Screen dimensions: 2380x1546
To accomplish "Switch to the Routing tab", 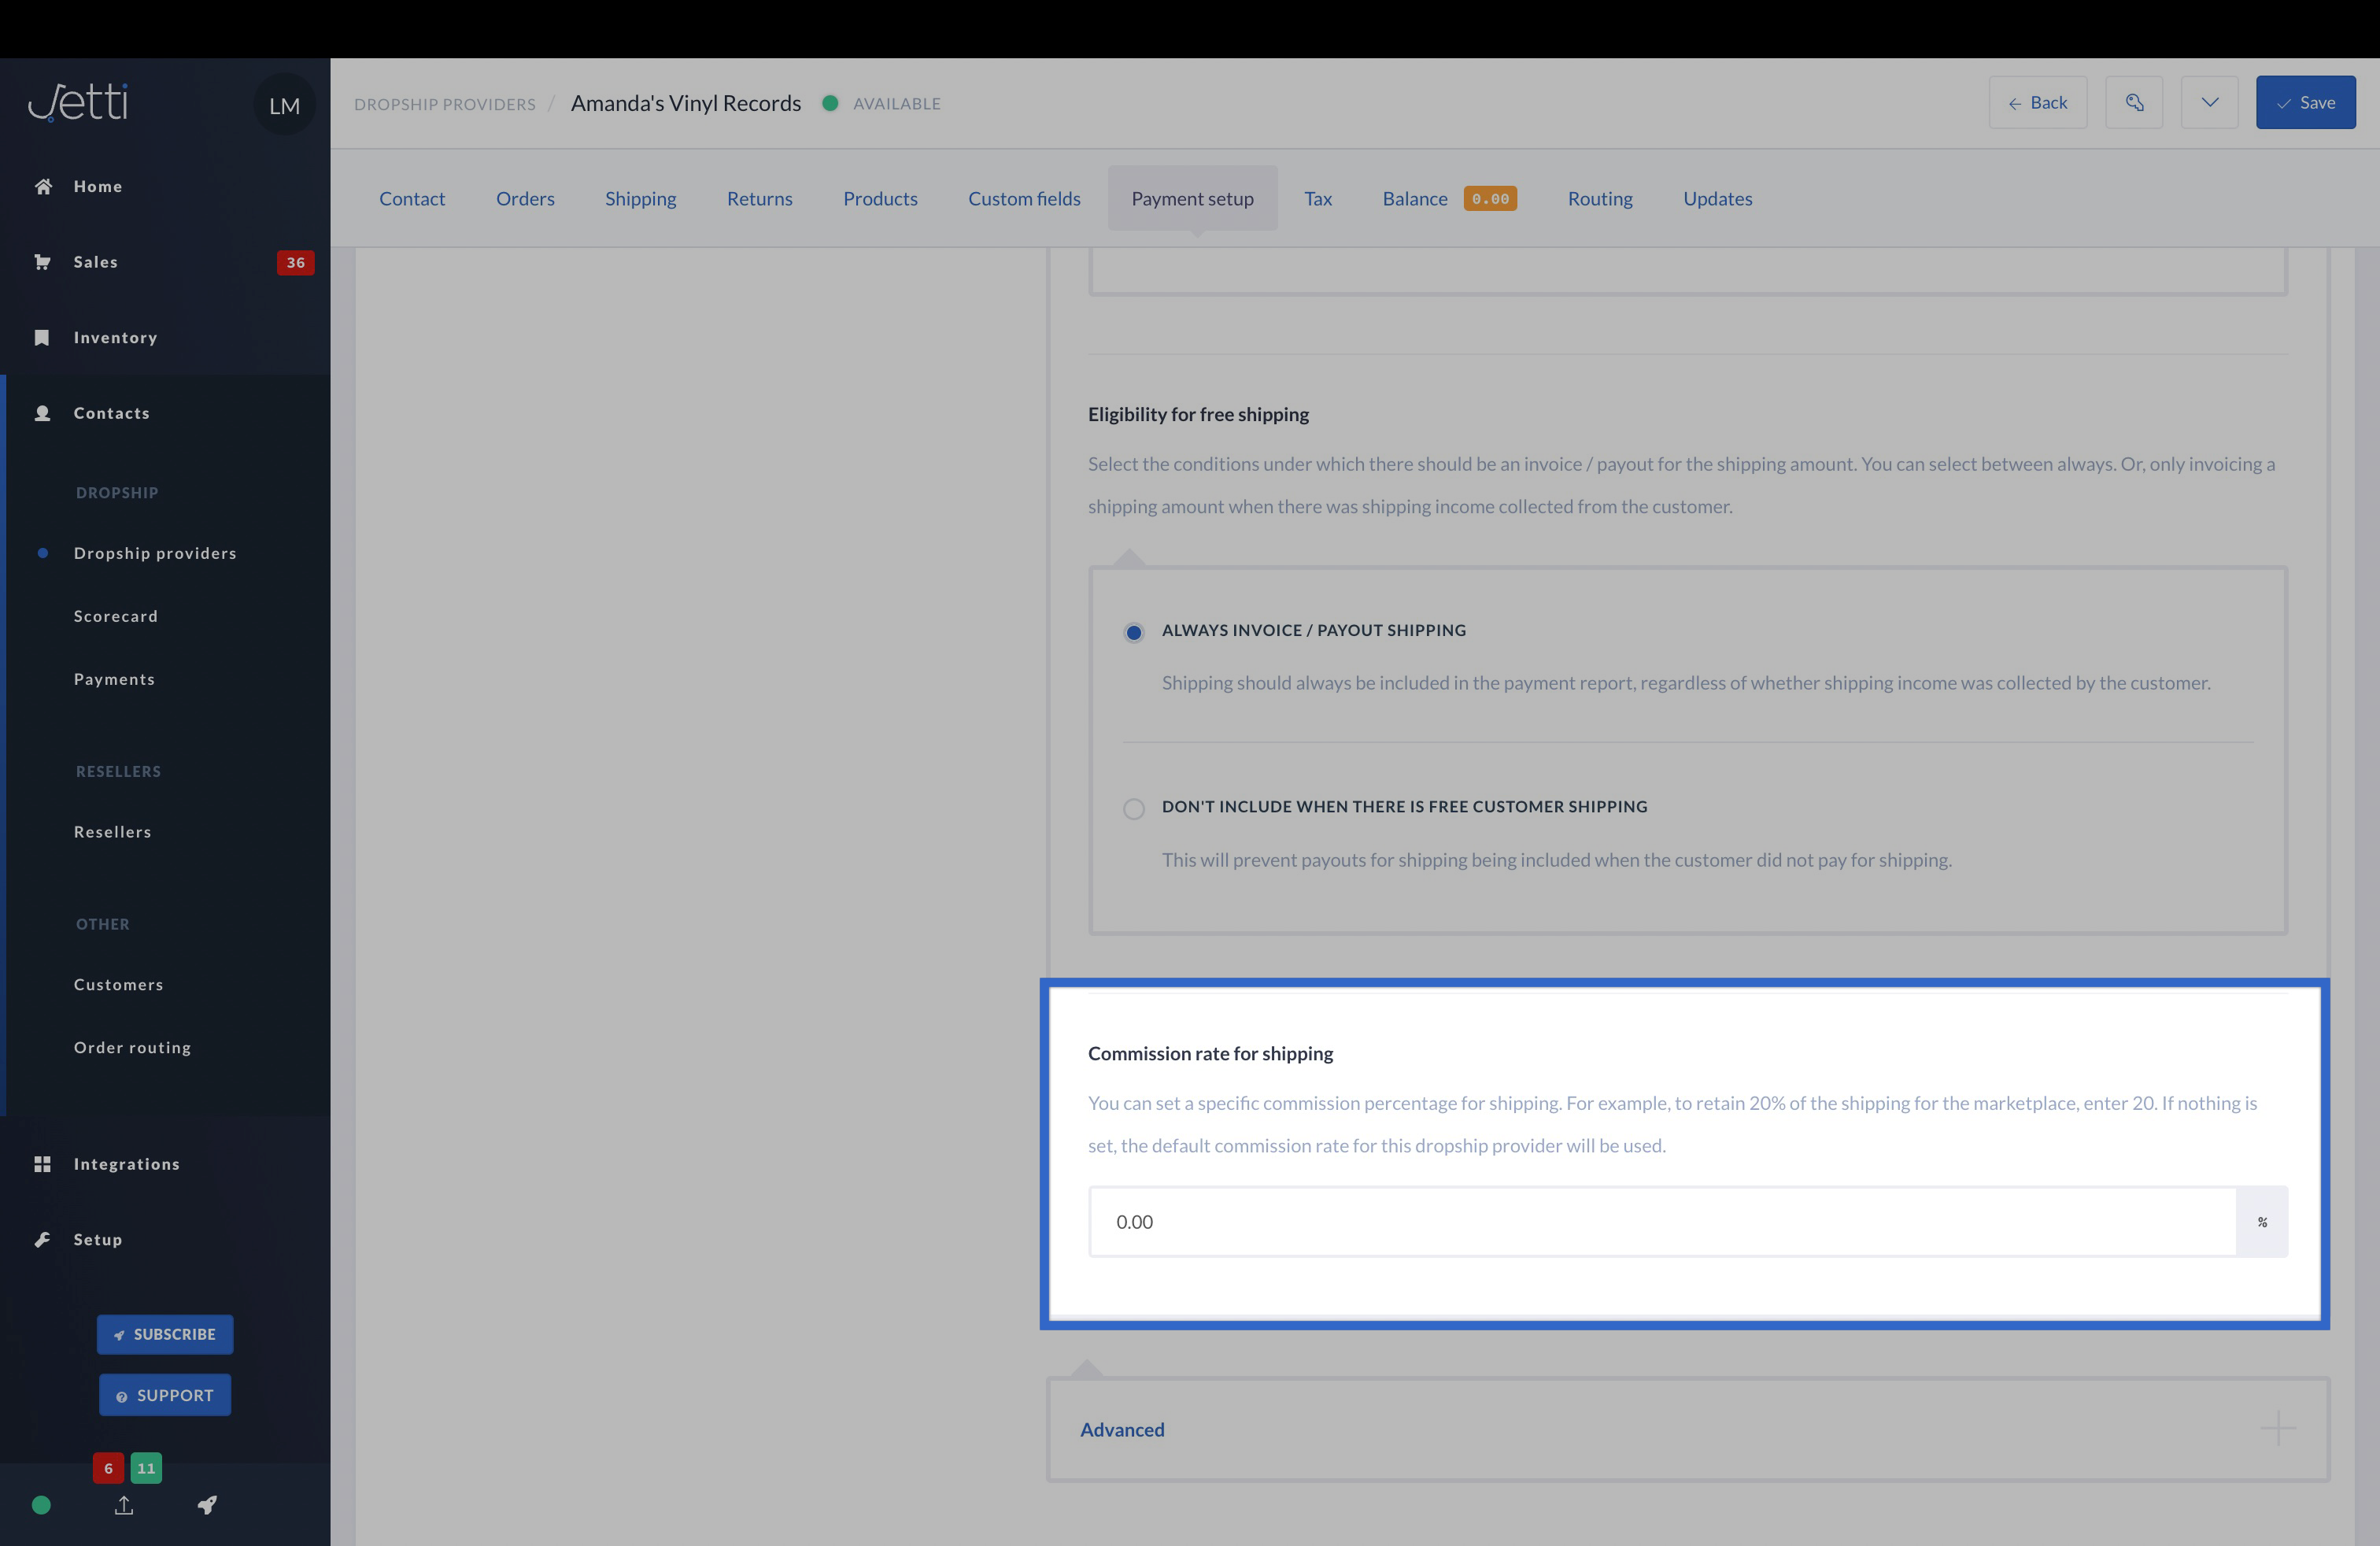I will [1599, 198].
